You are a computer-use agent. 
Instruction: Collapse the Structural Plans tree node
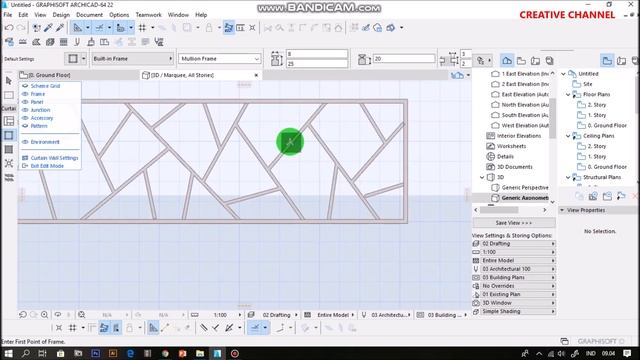coord(568,177)
